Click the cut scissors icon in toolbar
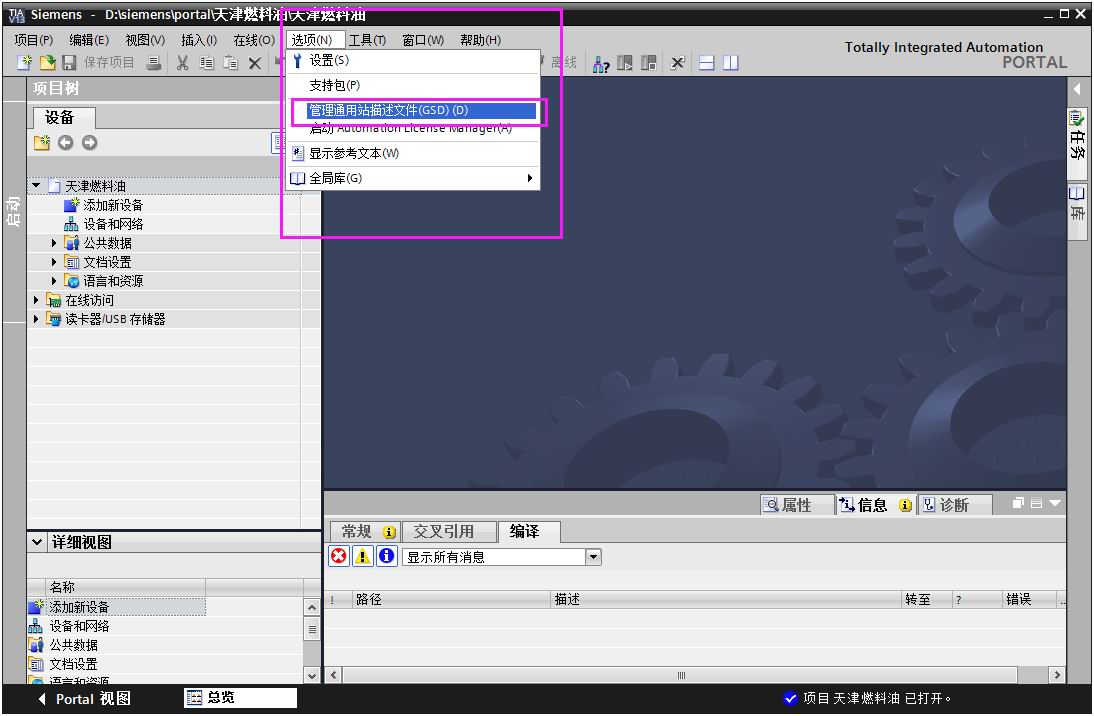 (x=182, y=63)
